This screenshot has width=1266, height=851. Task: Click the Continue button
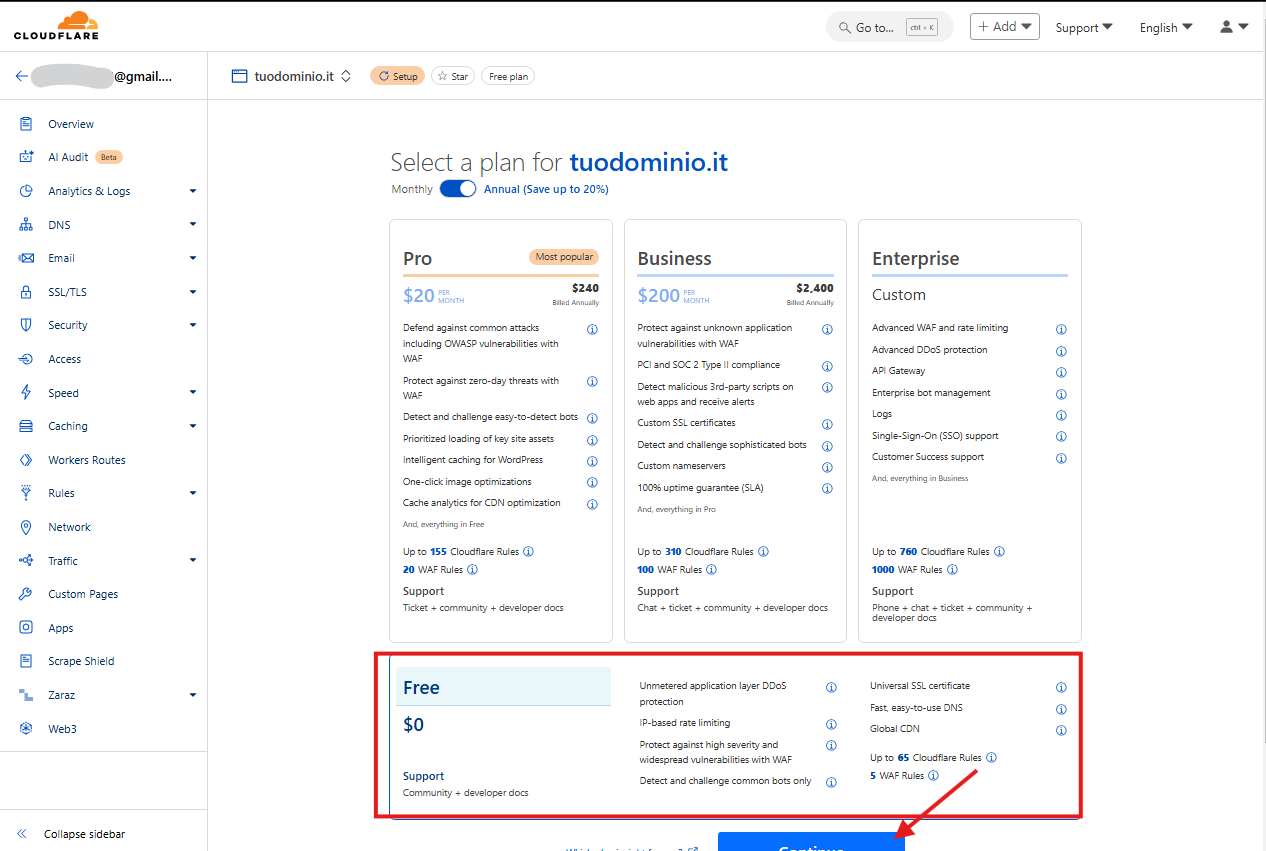click(x=811, y=842)
